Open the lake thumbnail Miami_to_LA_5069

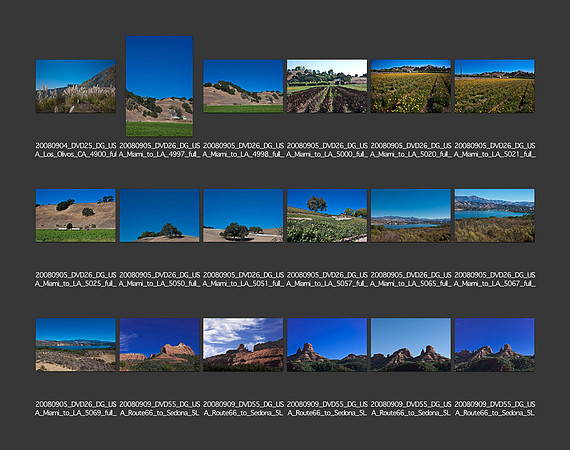point(76,345)
